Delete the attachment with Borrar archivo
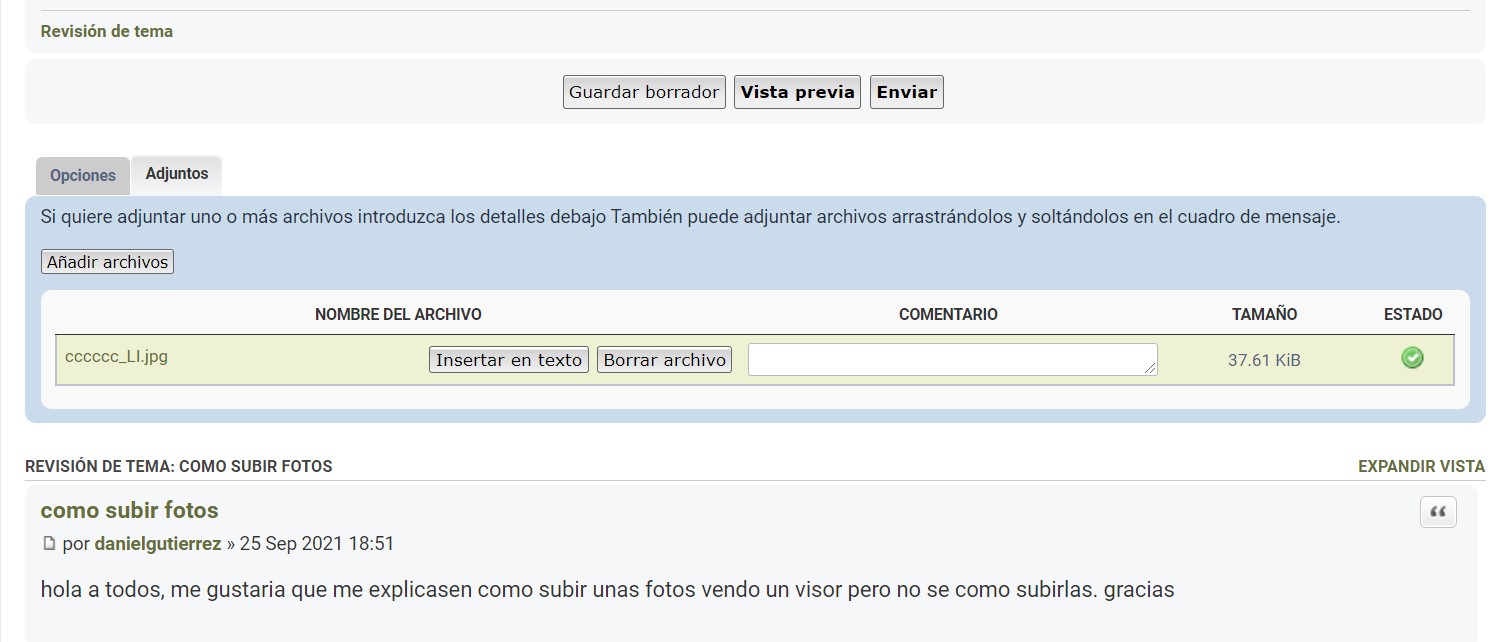This screenshot has width=1512, height=642. 665,360
